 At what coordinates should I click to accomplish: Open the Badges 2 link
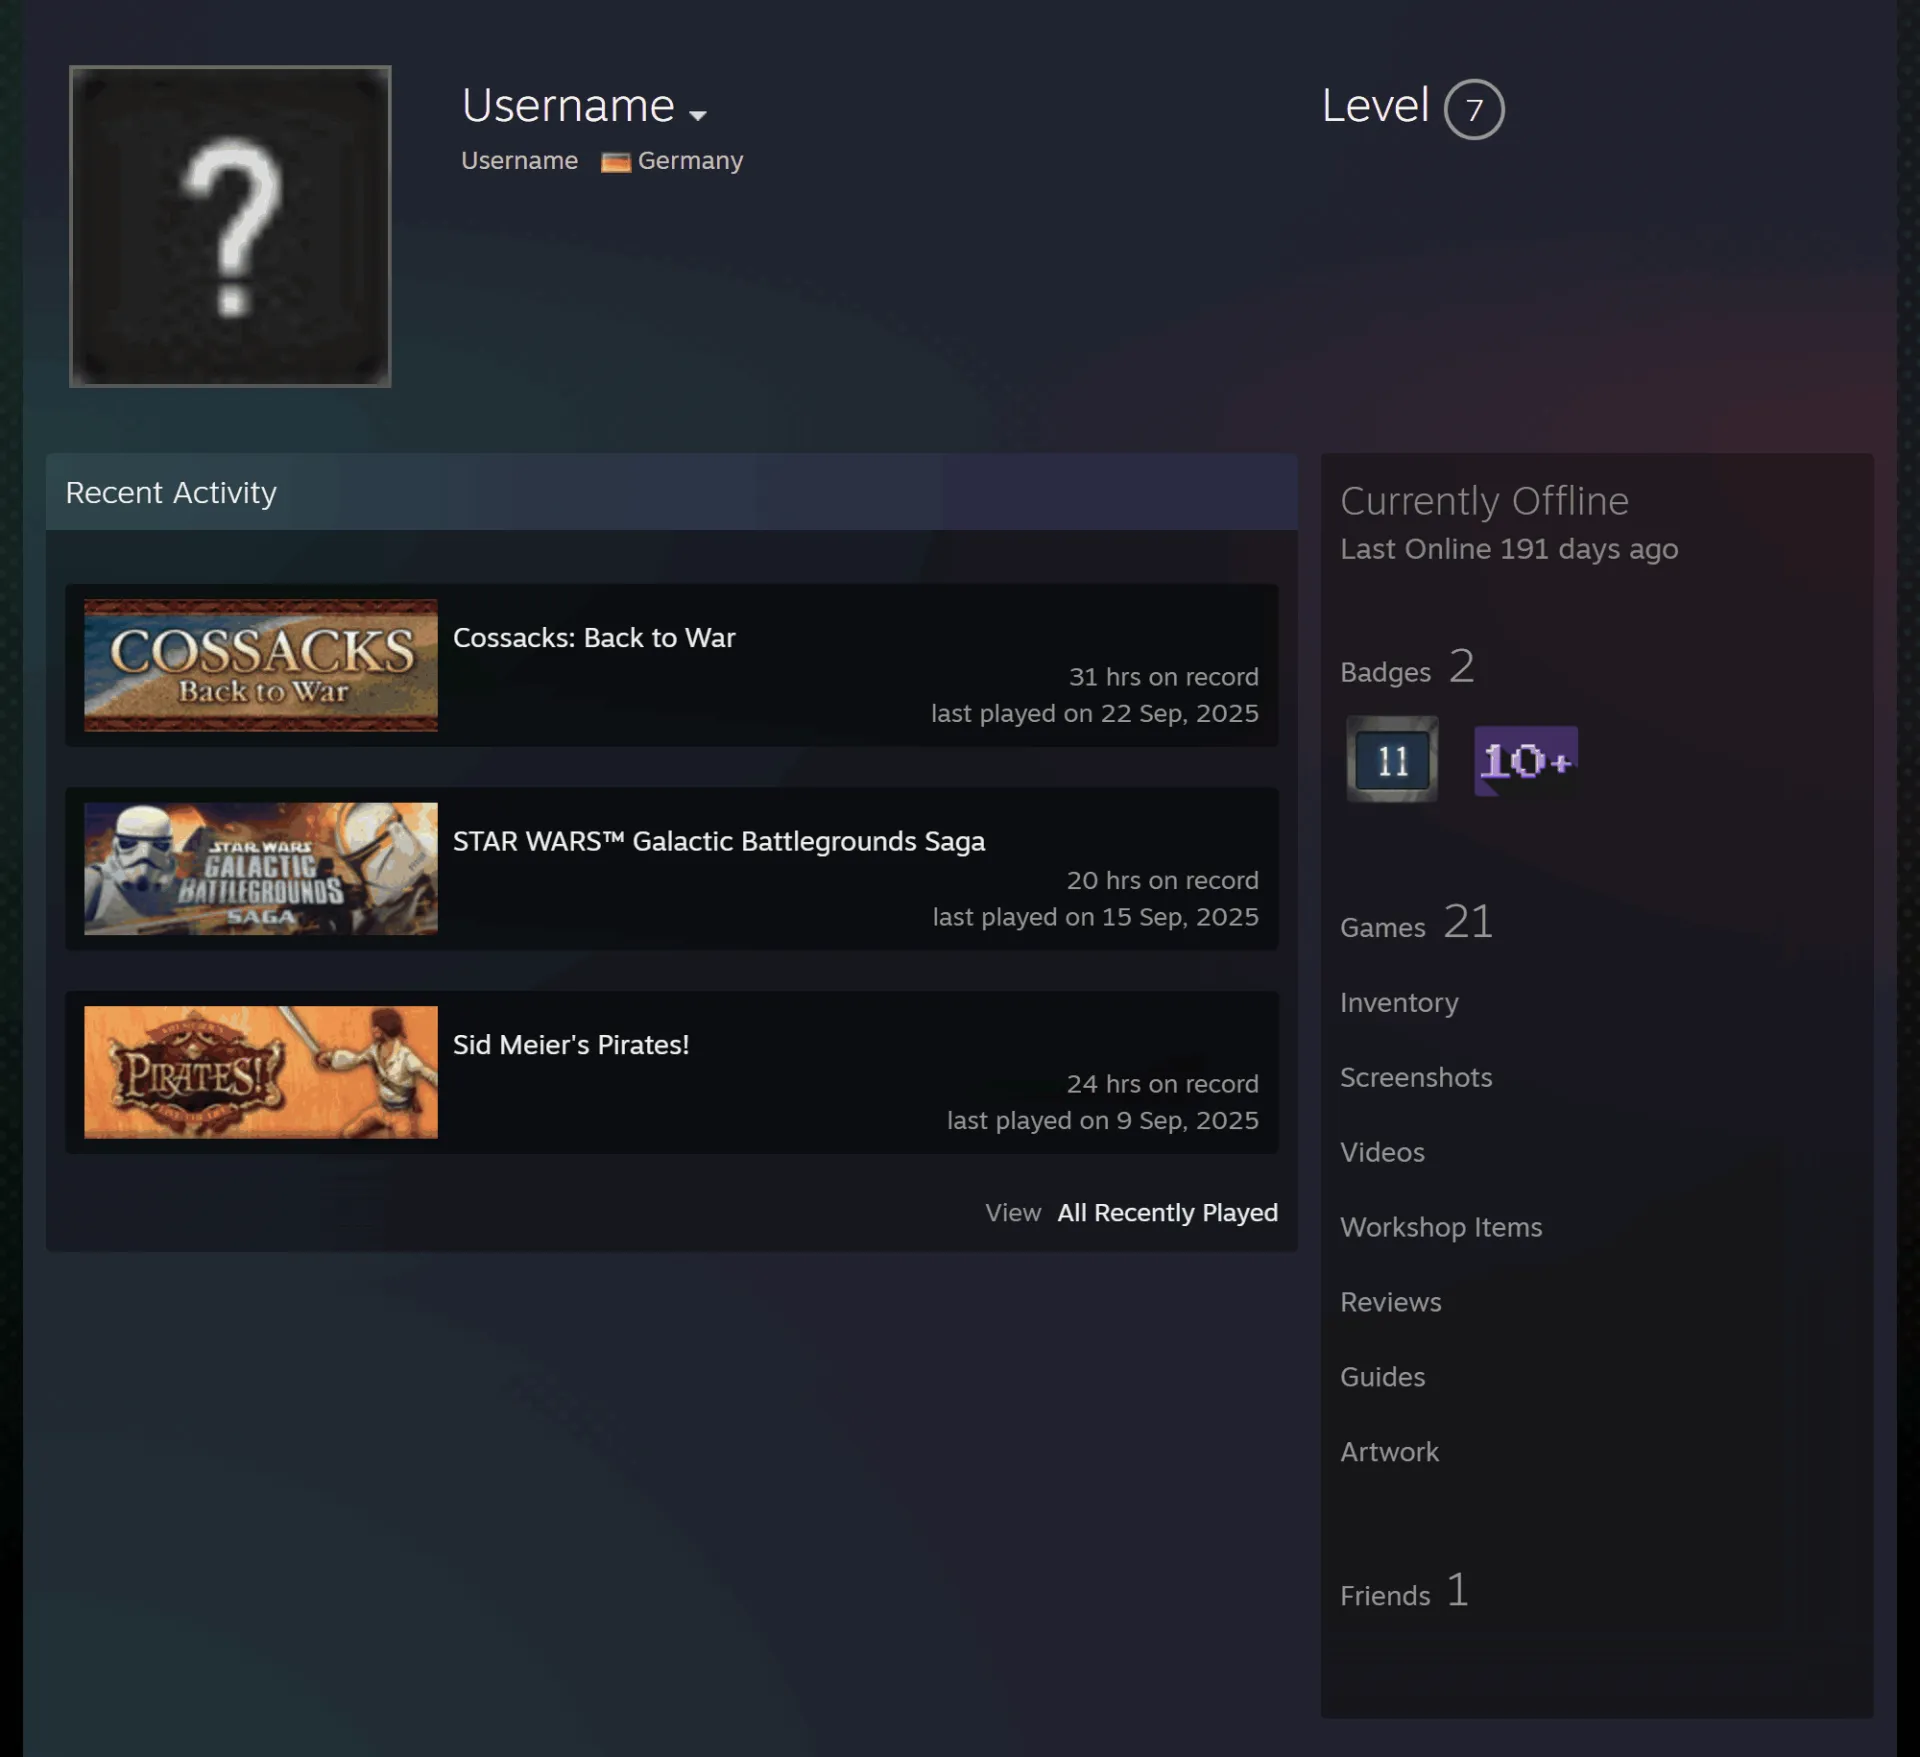coord(1407,667)
